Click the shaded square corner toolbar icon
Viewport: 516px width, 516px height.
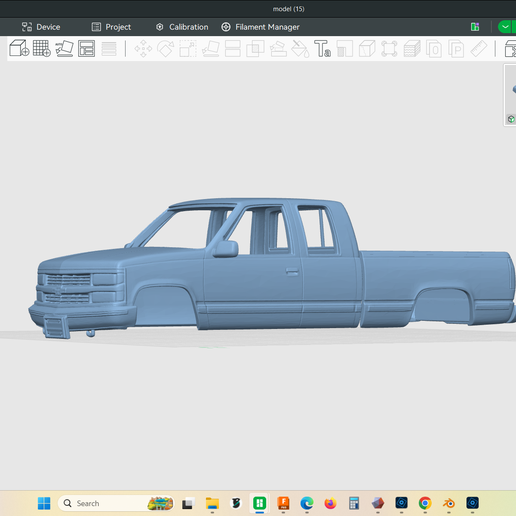point(345,49)
